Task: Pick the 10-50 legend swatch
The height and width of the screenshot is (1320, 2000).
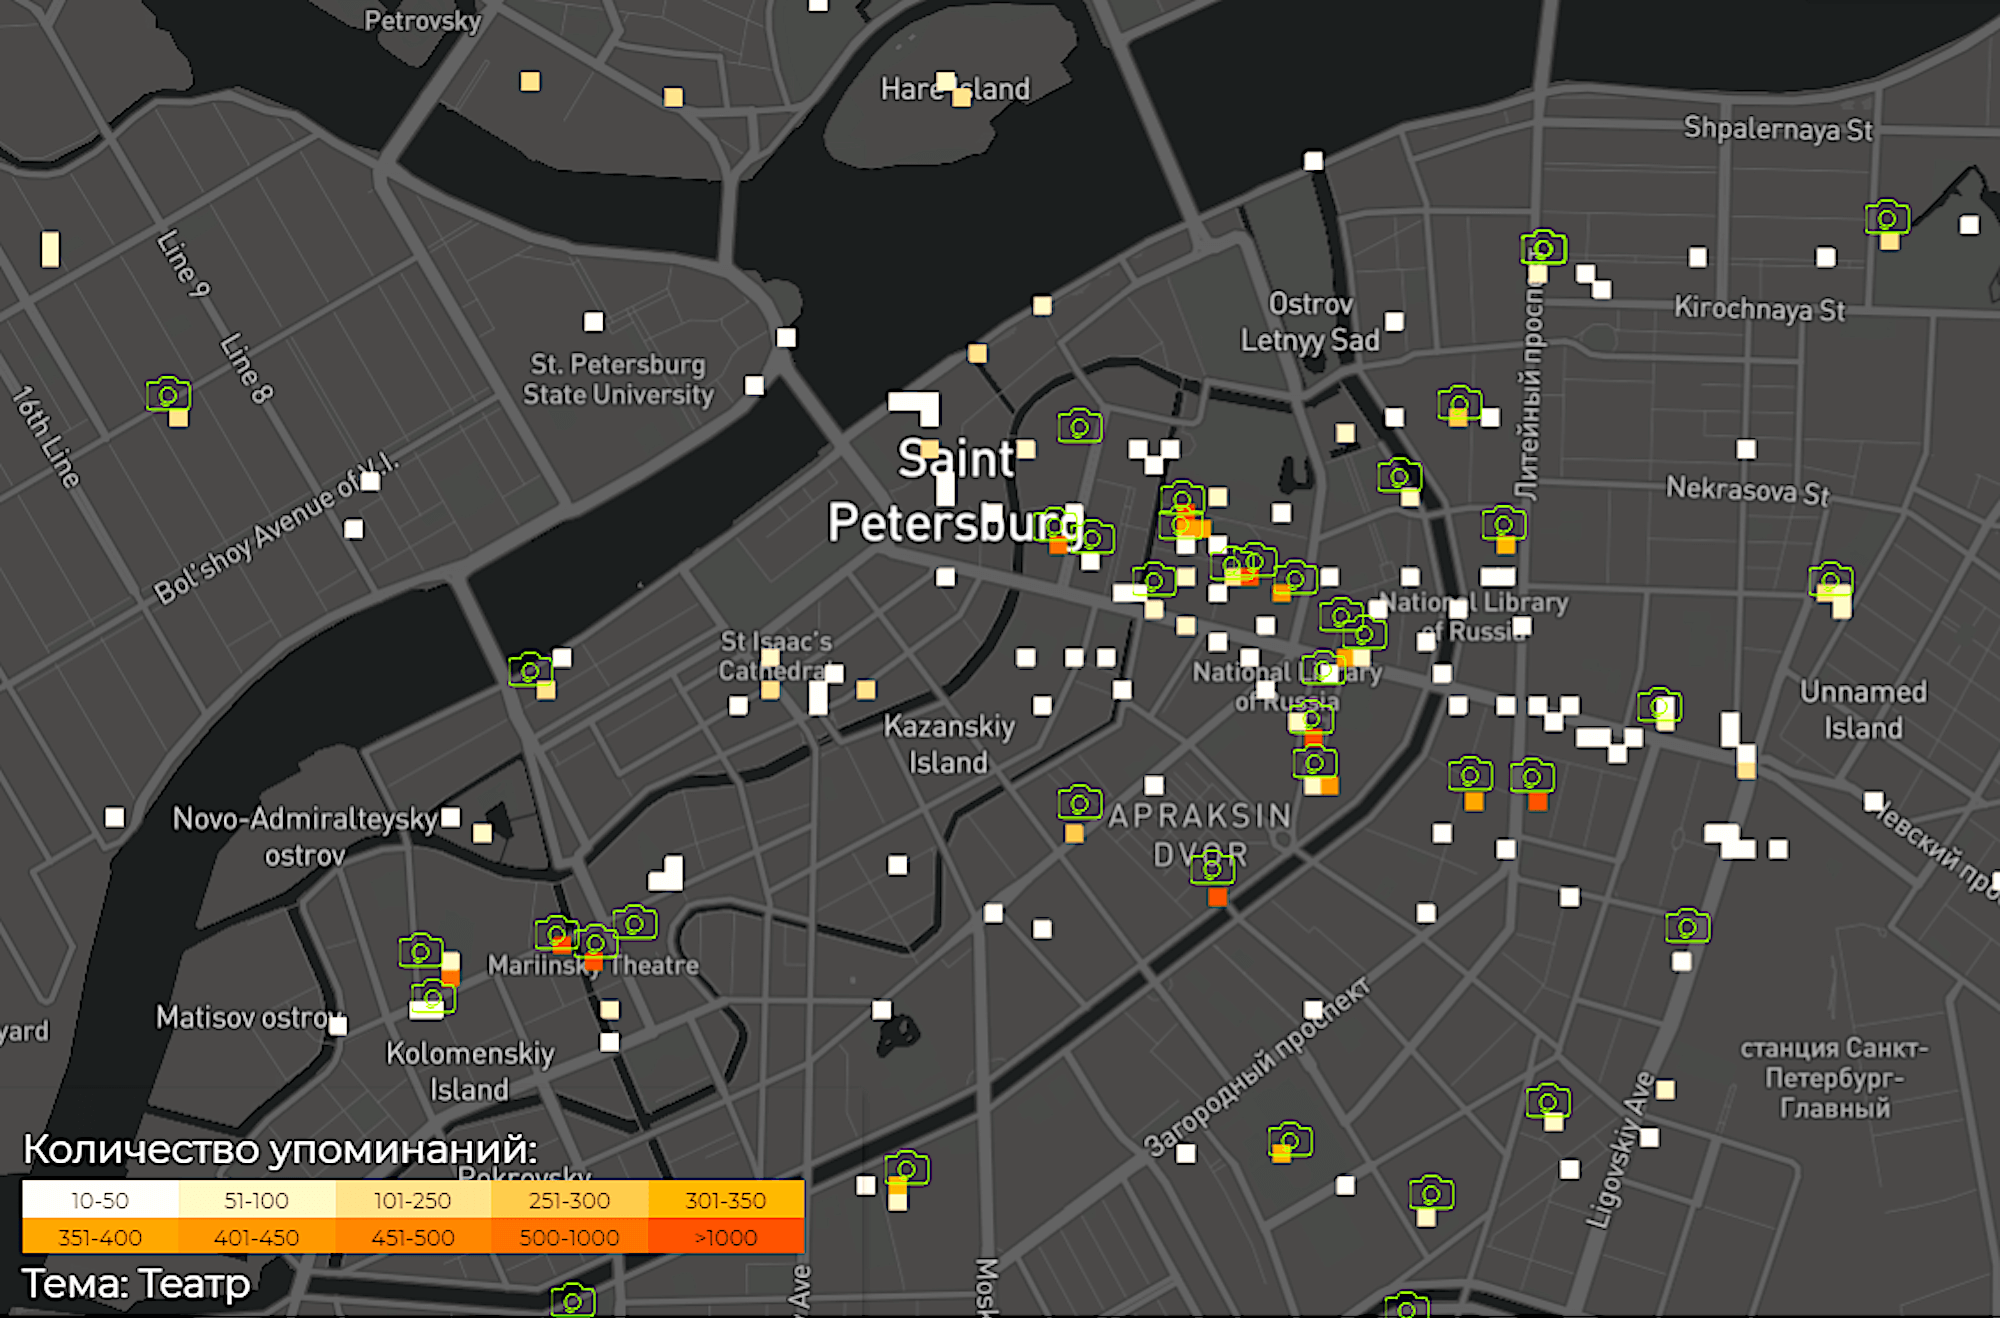Action: click(100, 1200)
